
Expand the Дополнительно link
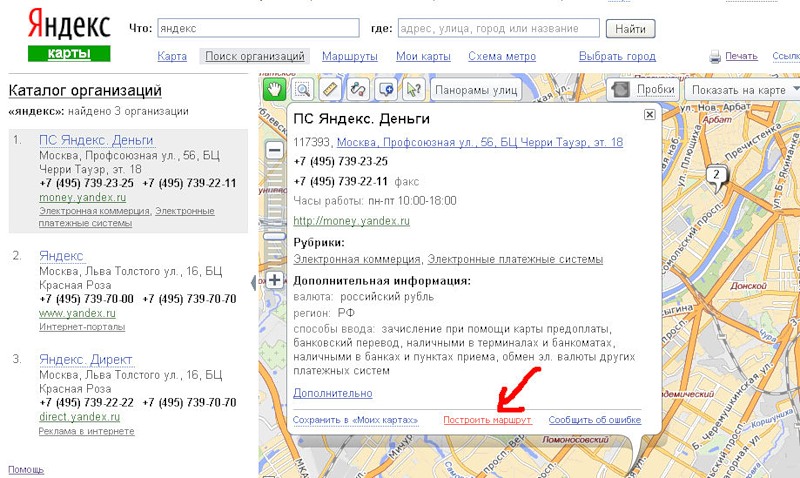pos(333,393)
